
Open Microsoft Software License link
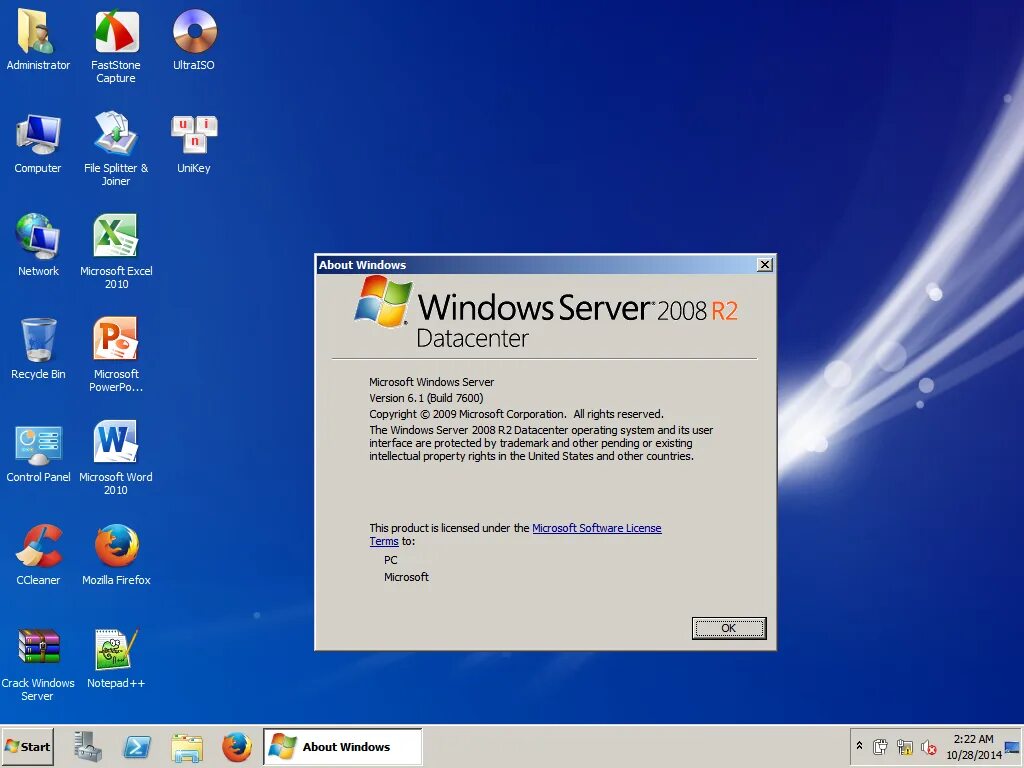point(597,528)
